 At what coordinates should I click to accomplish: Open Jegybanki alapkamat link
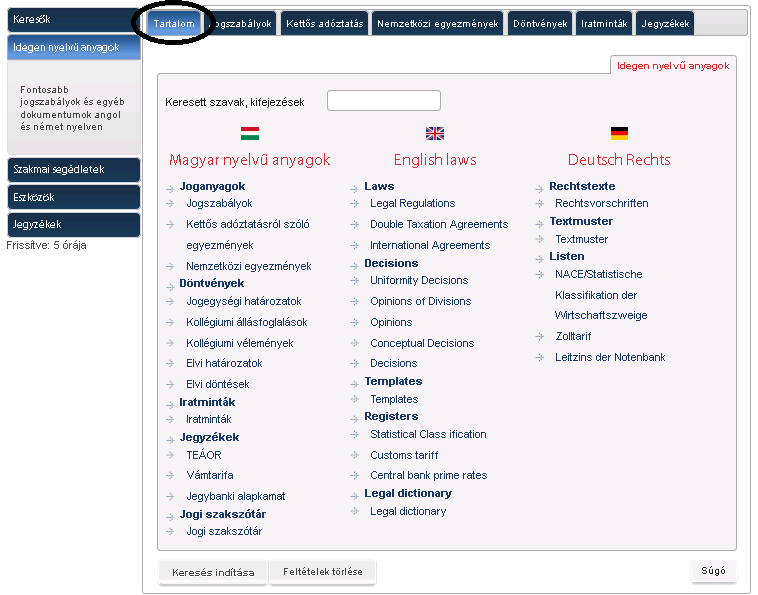pos(235,496)
